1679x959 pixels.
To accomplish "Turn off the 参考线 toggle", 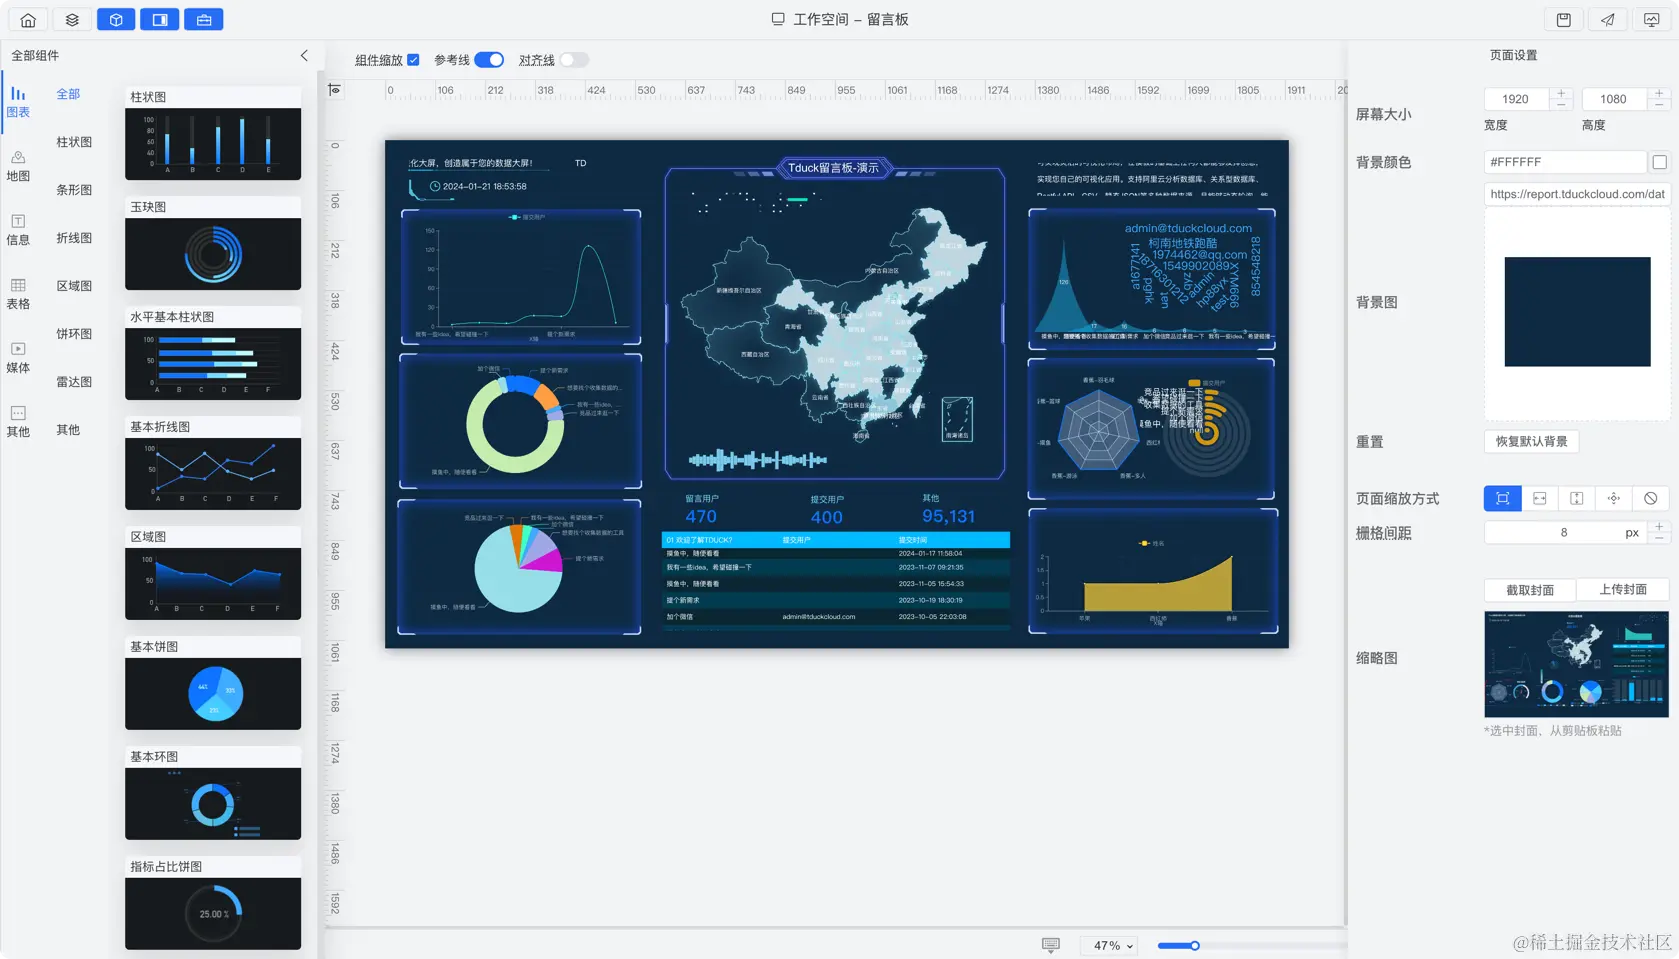I will pos(489,60).
